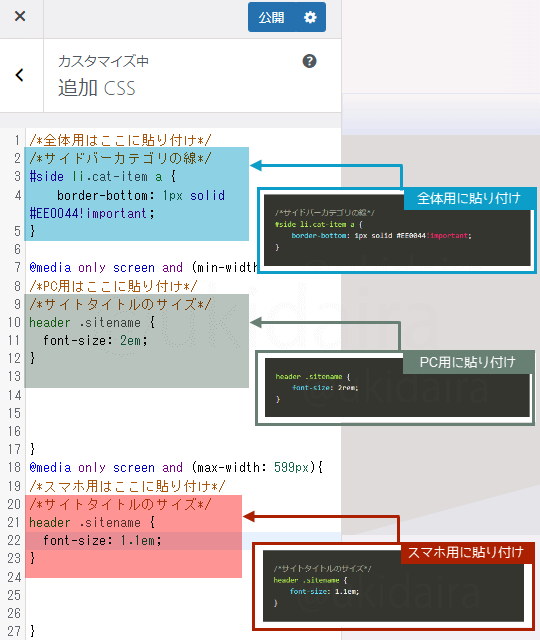540x640 pixels.
Task: Click the closing brace on line 27
Action: [x=33, y=631]
